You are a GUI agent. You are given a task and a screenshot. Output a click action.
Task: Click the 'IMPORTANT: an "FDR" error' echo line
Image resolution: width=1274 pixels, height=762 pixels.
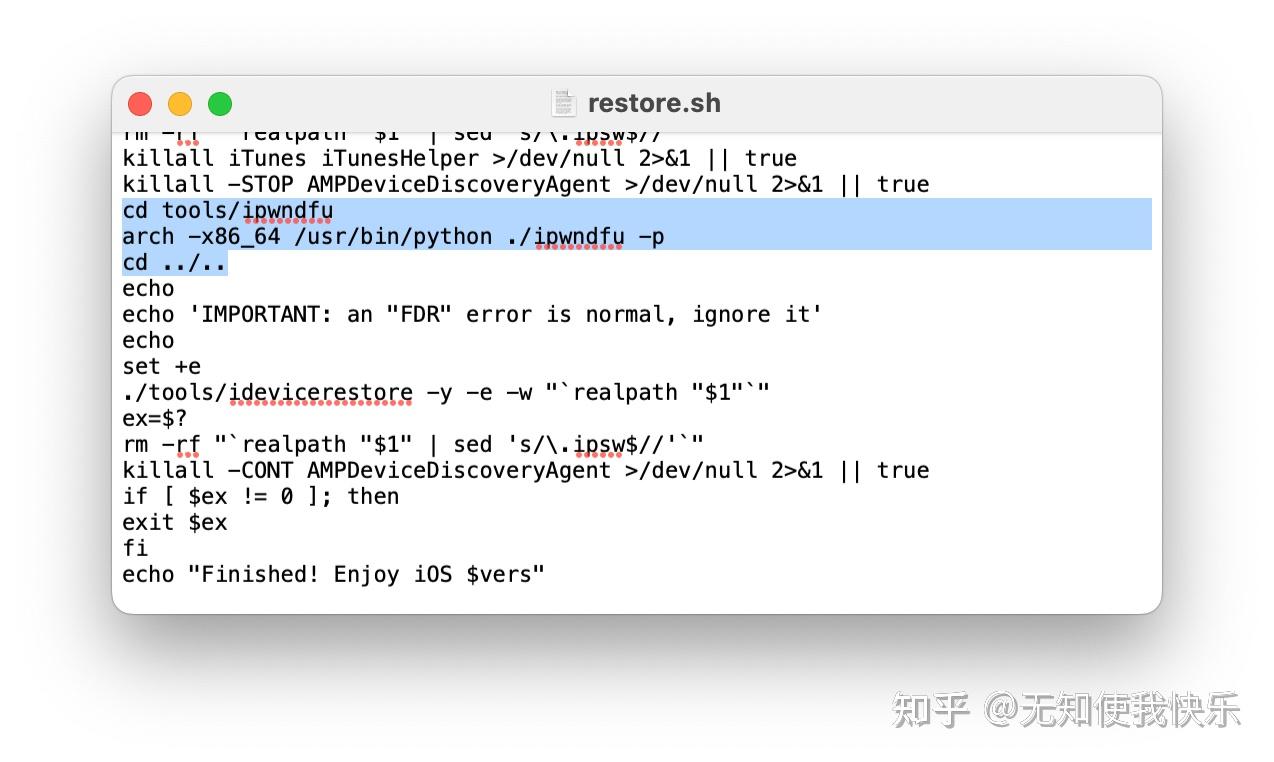pos(472,314)
